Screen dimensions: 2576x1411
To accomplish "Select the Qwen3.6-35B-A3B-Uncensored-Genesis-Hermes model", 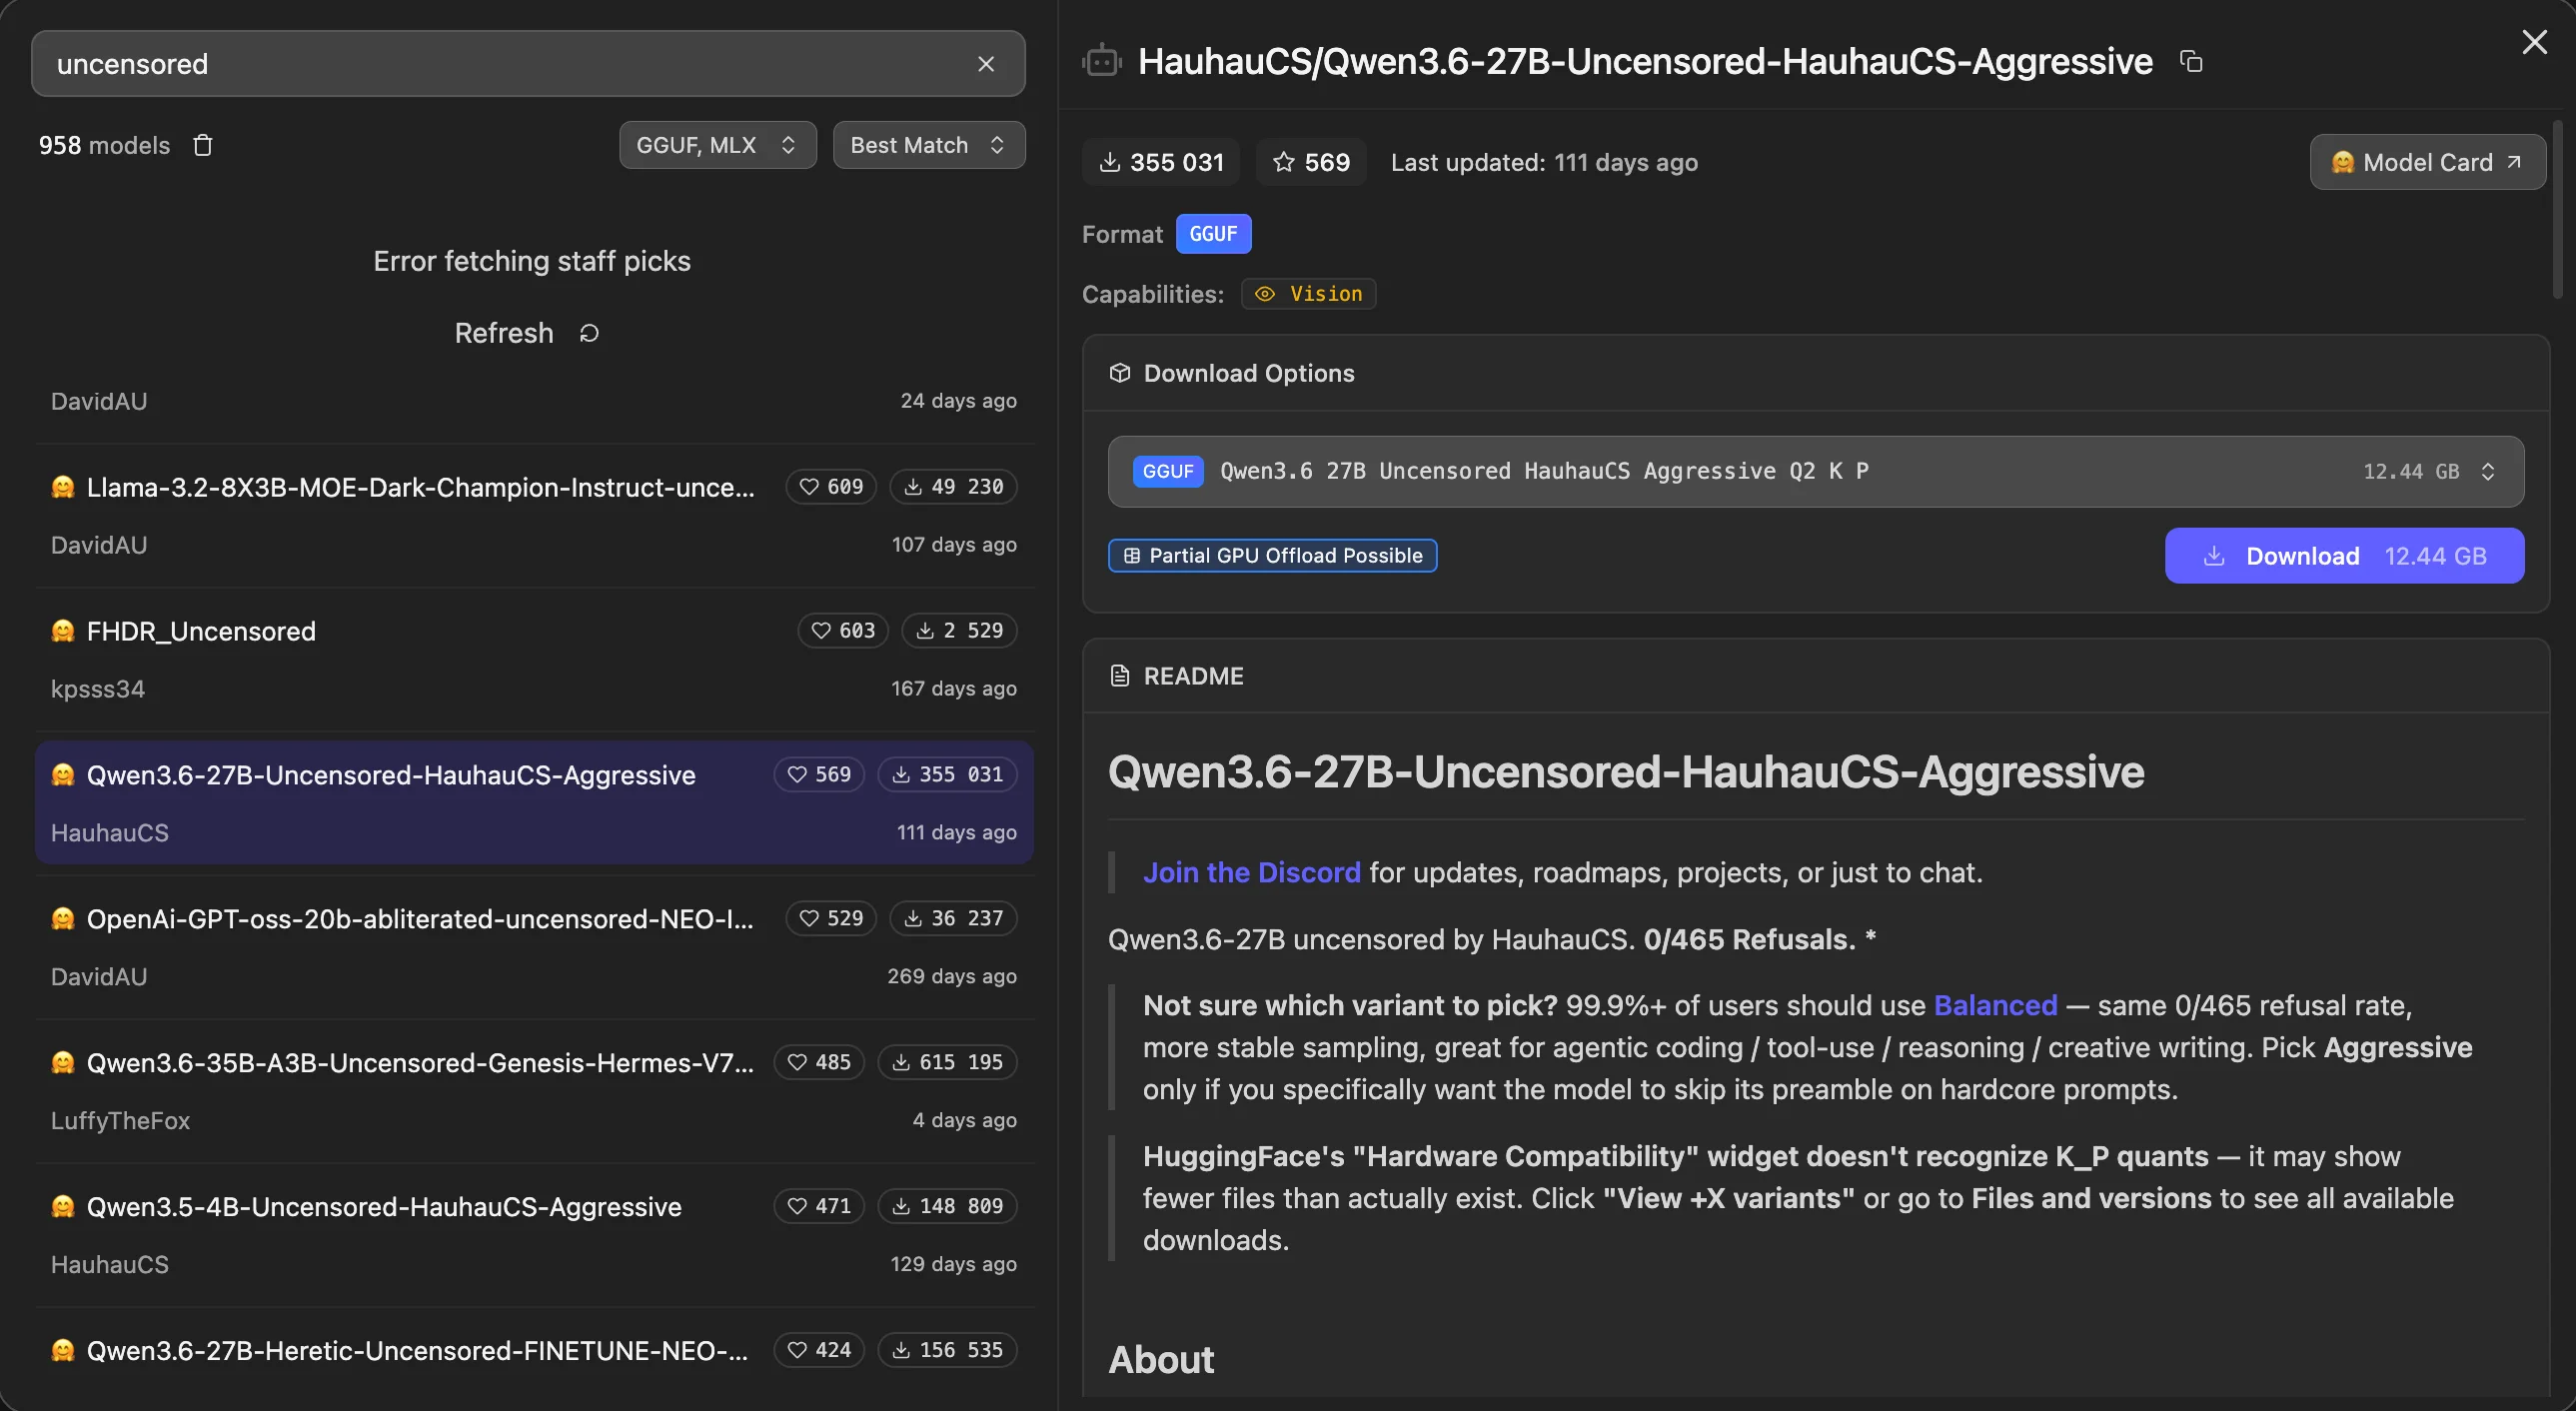I will coord(534,1092).
